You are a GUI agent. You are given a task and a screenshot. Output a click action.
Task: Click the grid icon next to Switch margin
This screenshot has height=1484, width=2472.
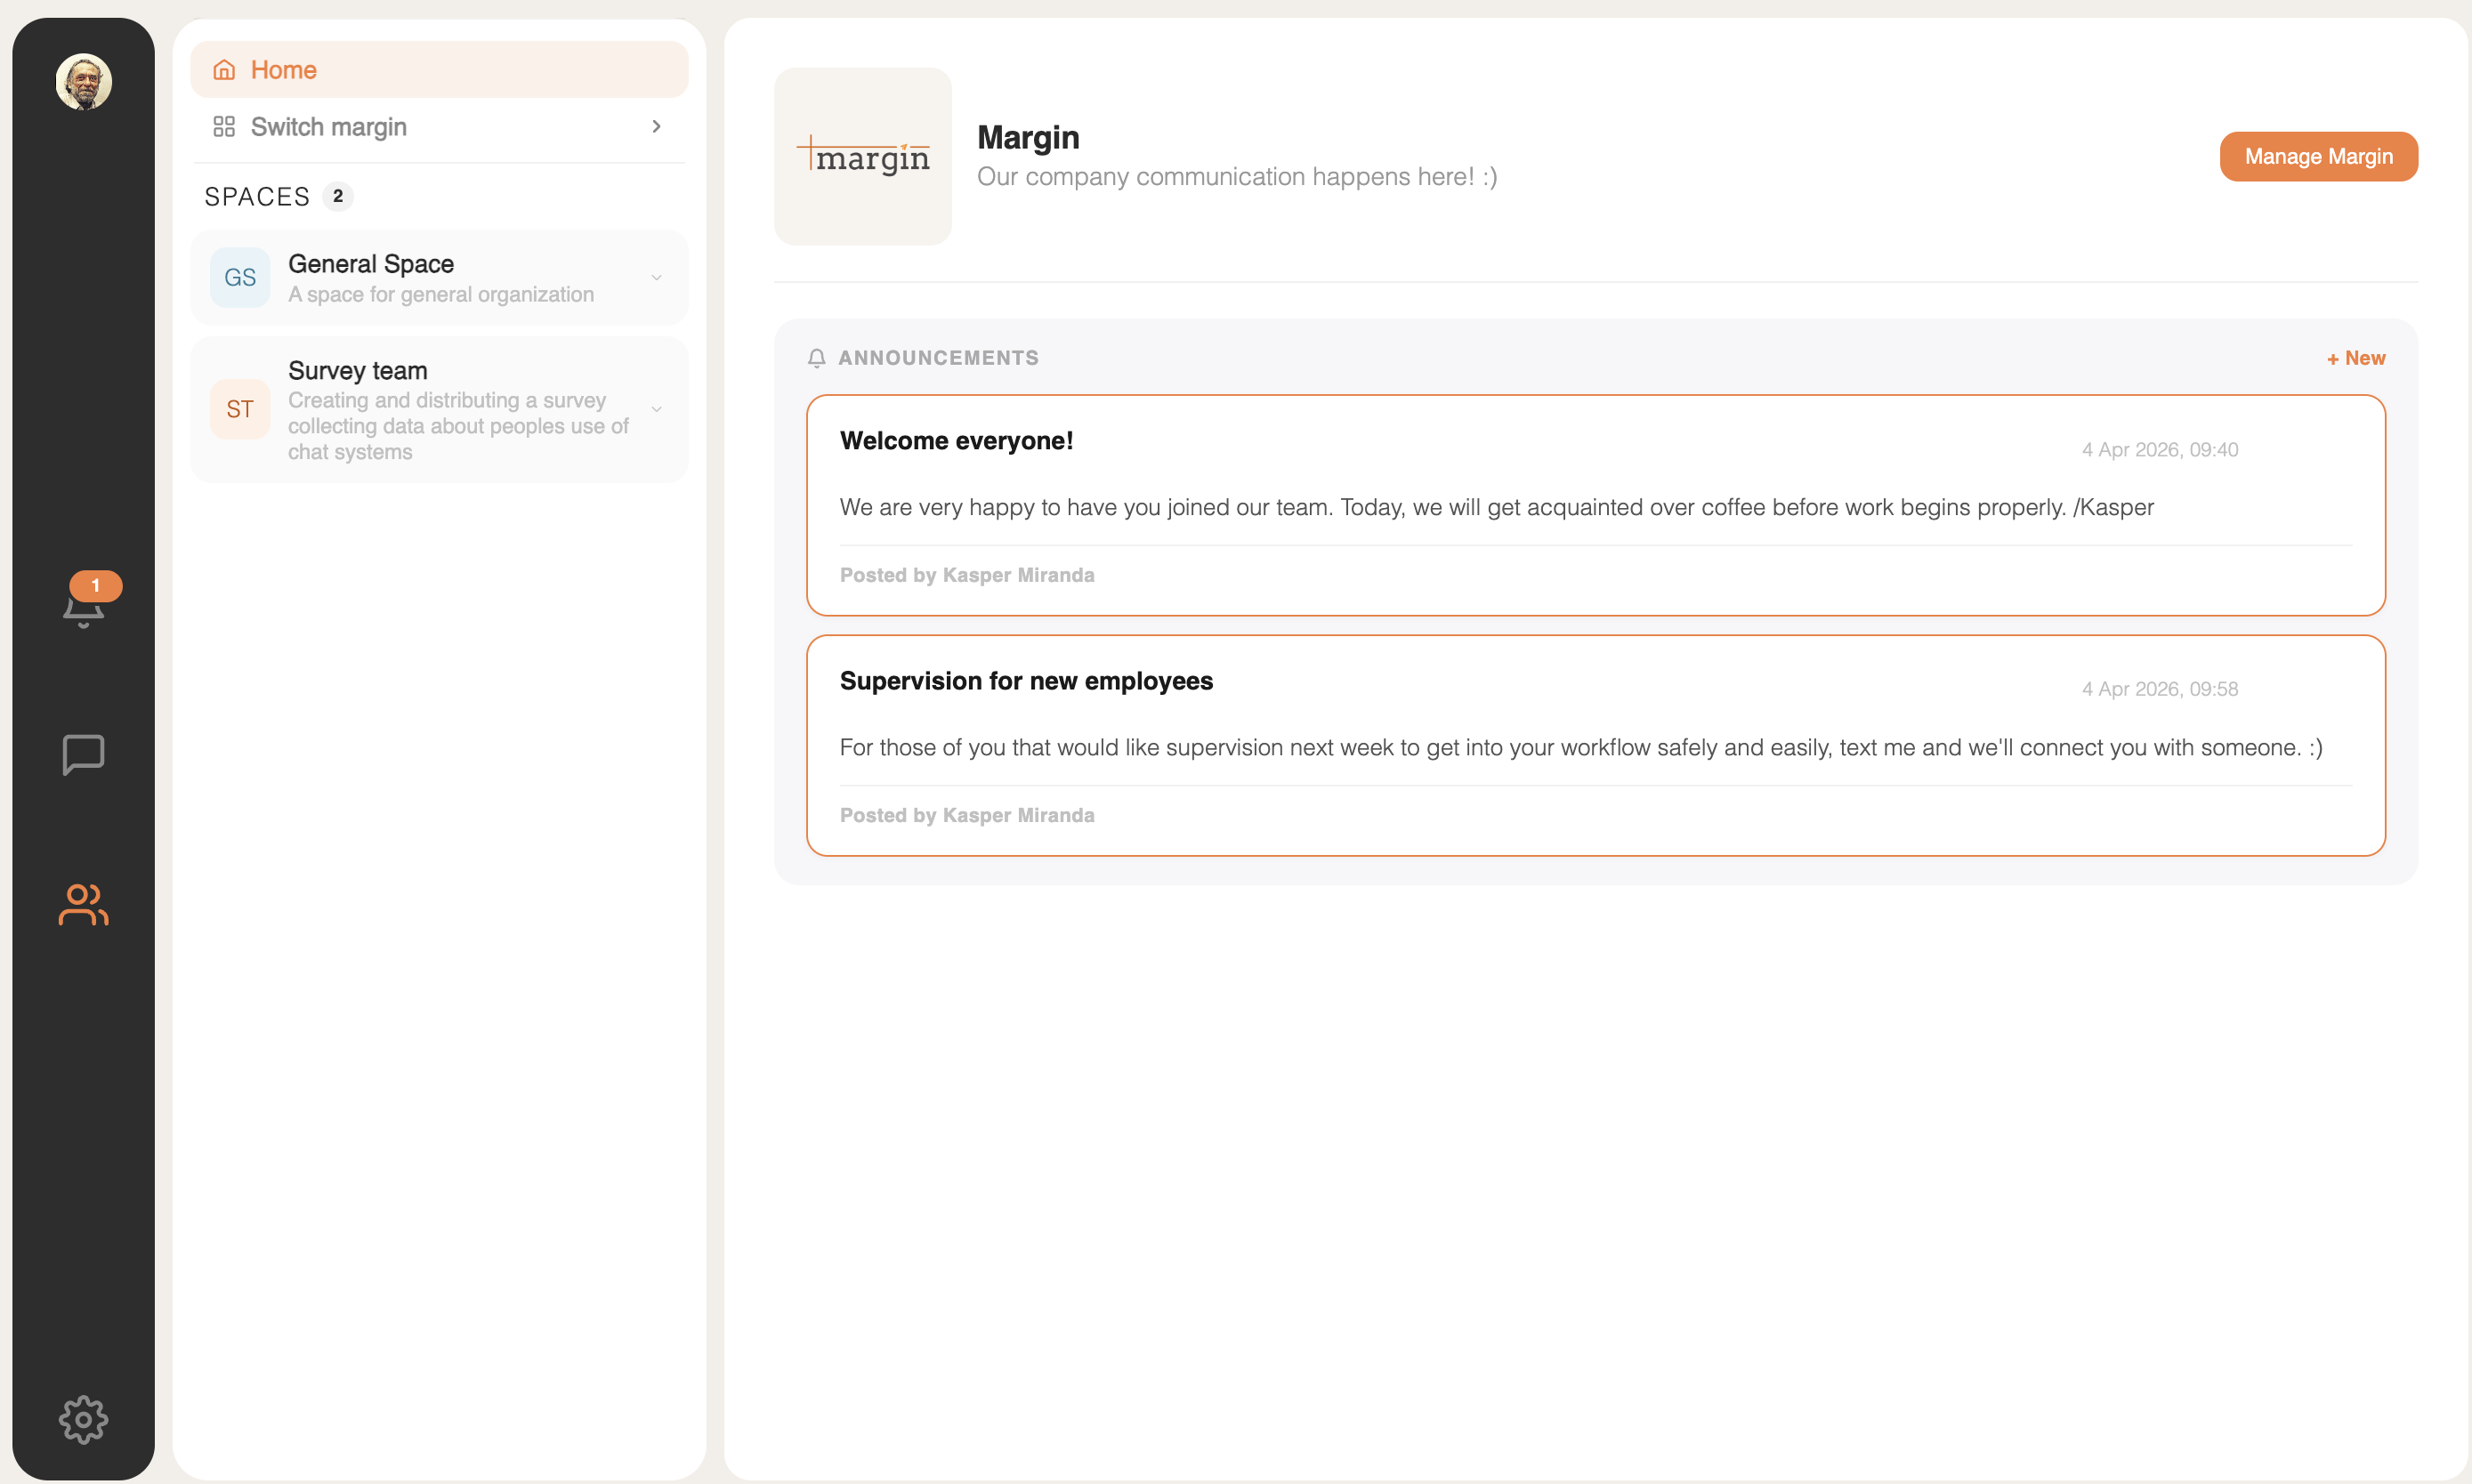[x=224, y=127]
